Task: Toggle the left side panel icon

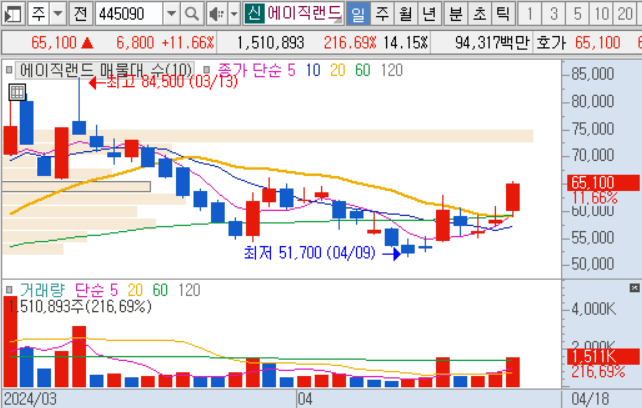Action: tap(13, 14)
